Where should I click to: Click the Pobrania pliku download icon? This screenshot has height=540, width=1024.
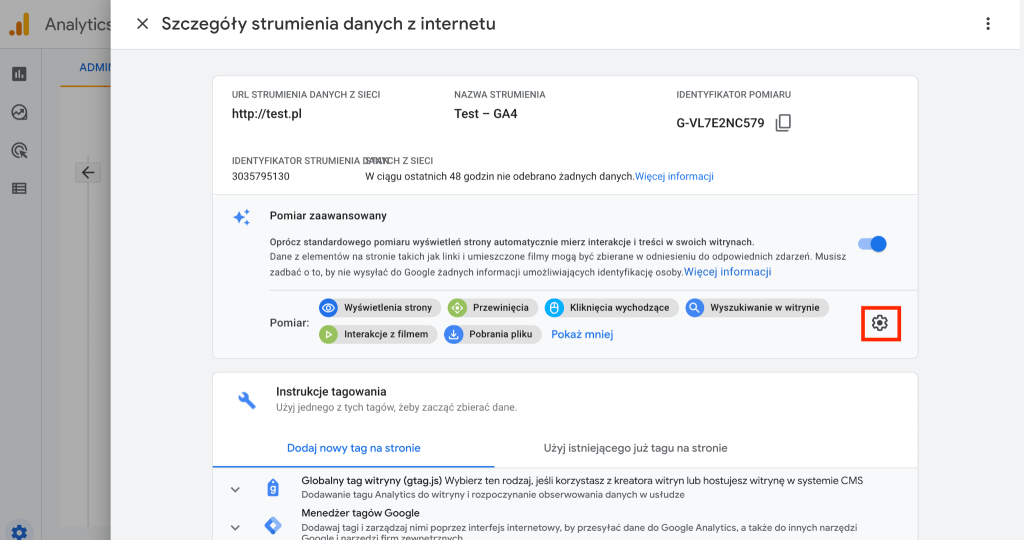point(454,334)
